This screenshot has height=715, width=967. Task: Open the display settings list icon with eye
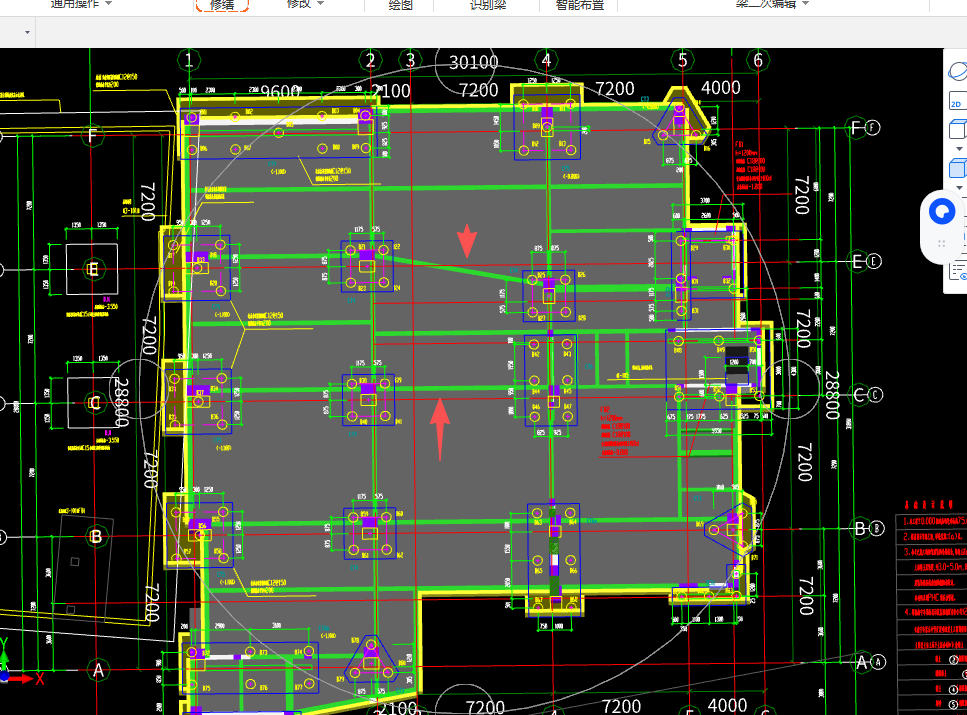point(959,271)
